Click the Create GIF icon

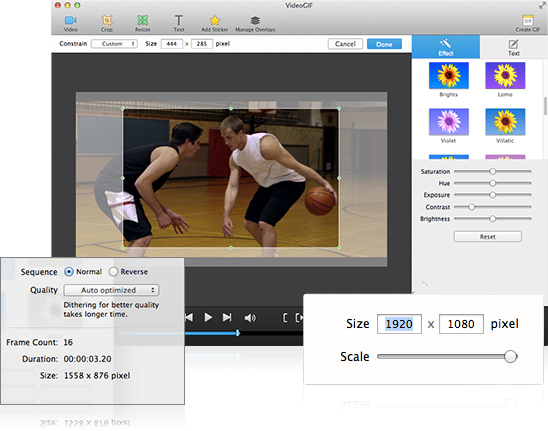pos(527,20)
